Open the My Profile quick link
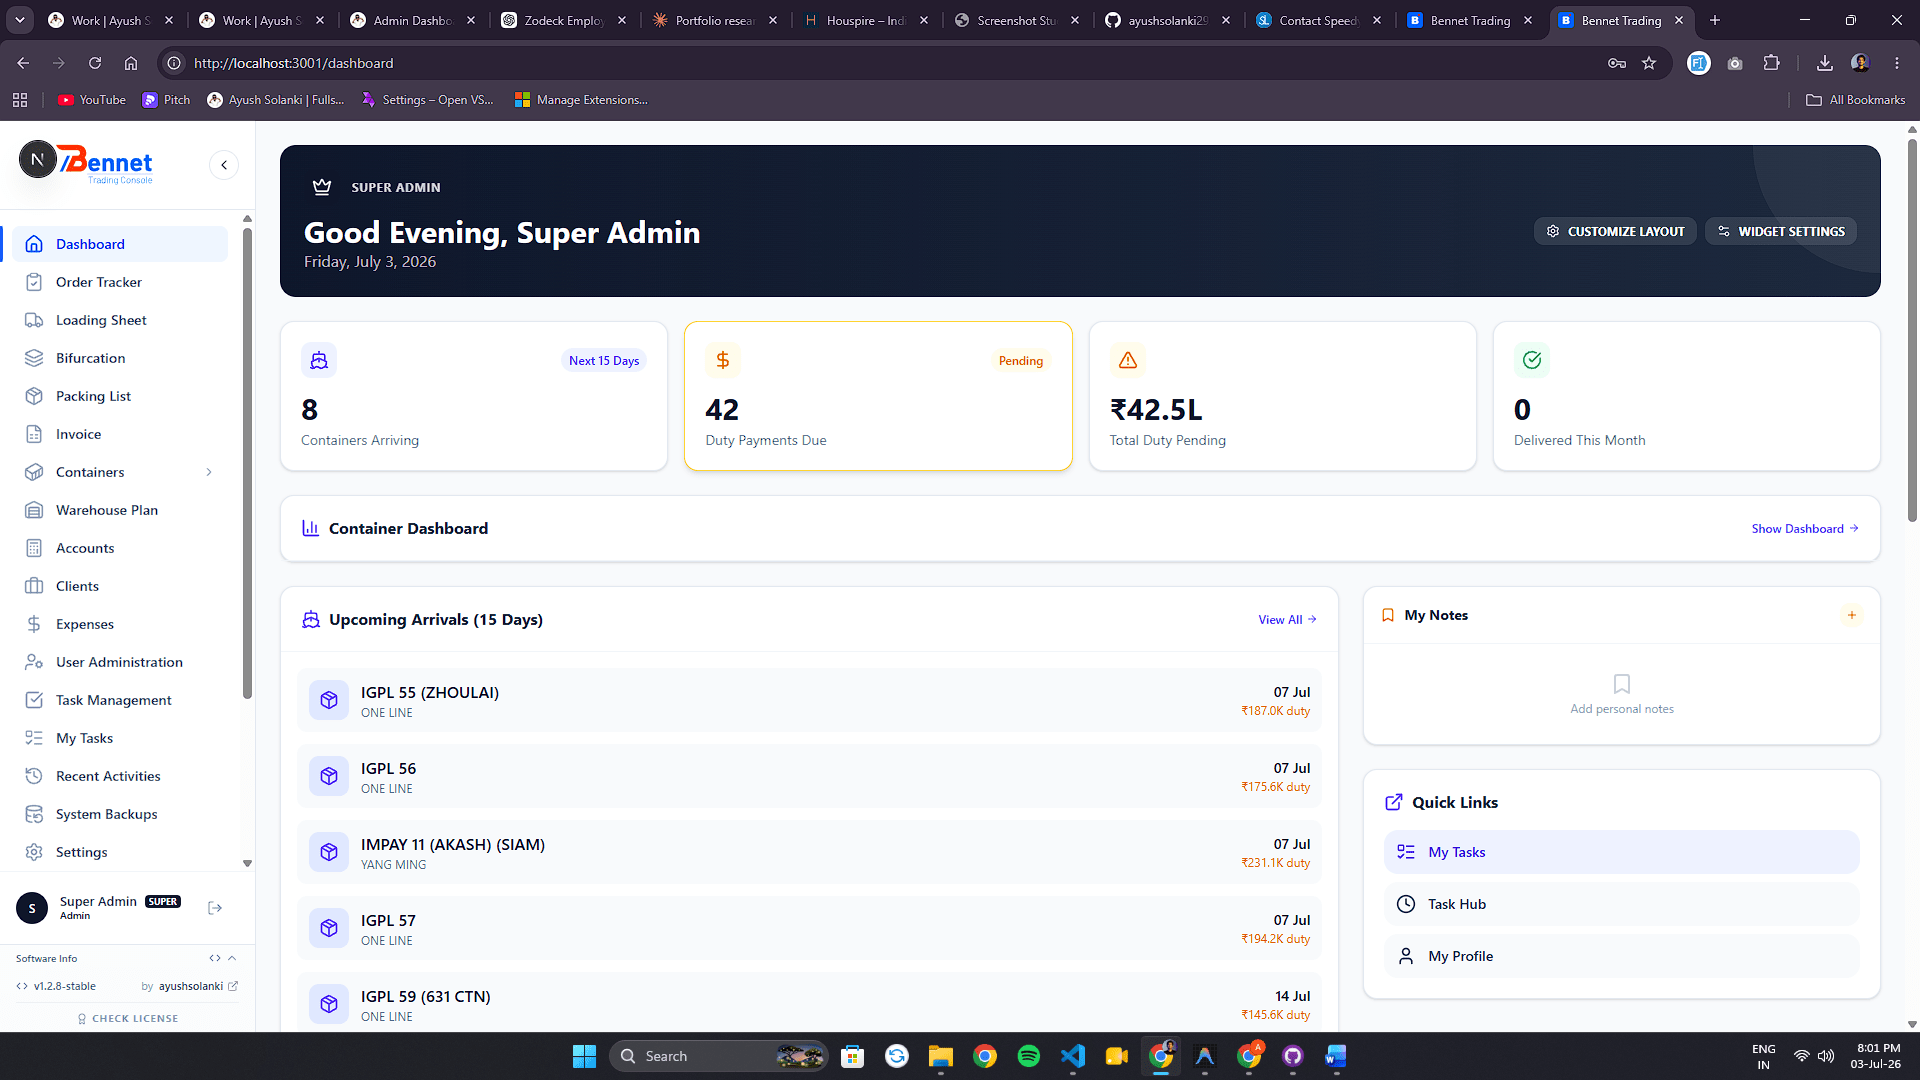Screen dimensions: 1920x1080 1621,956
